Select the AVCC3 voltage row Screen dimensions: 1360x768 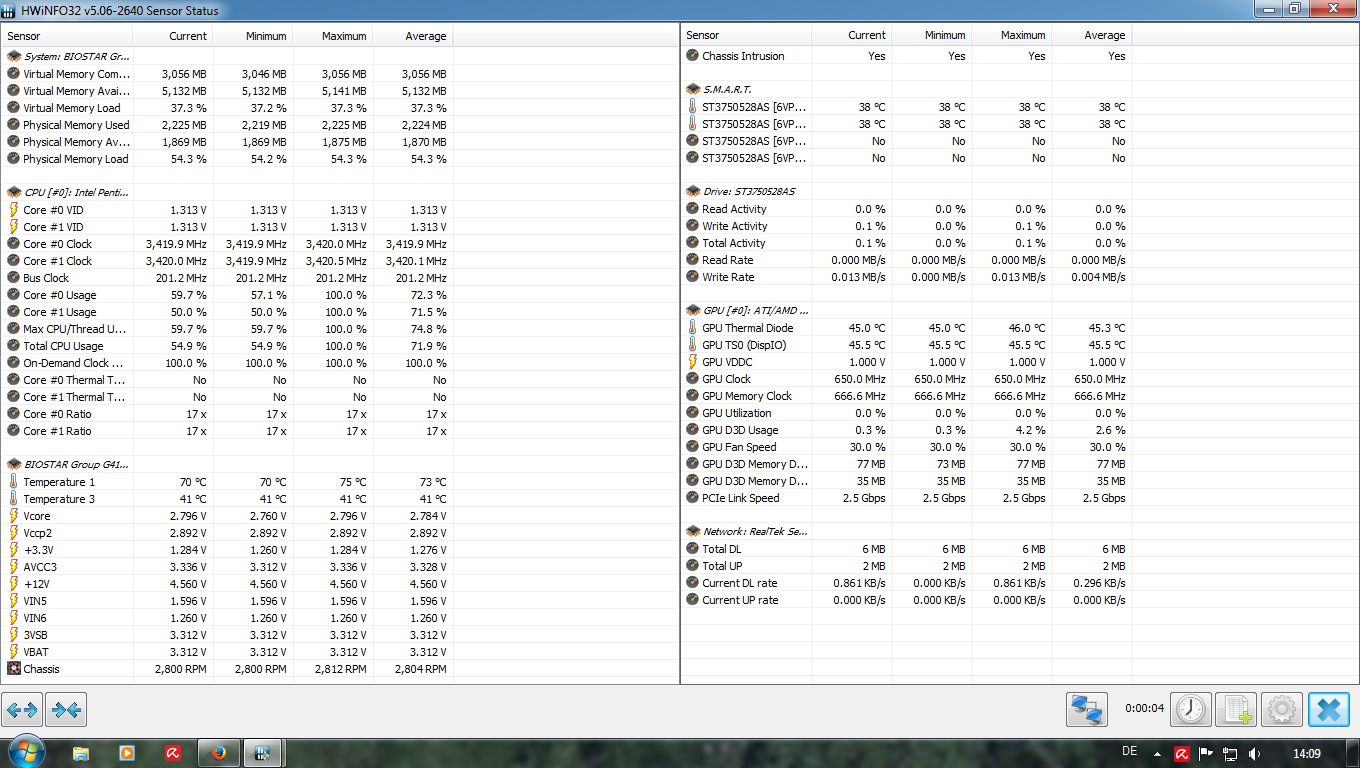click(x=226, y=567)
